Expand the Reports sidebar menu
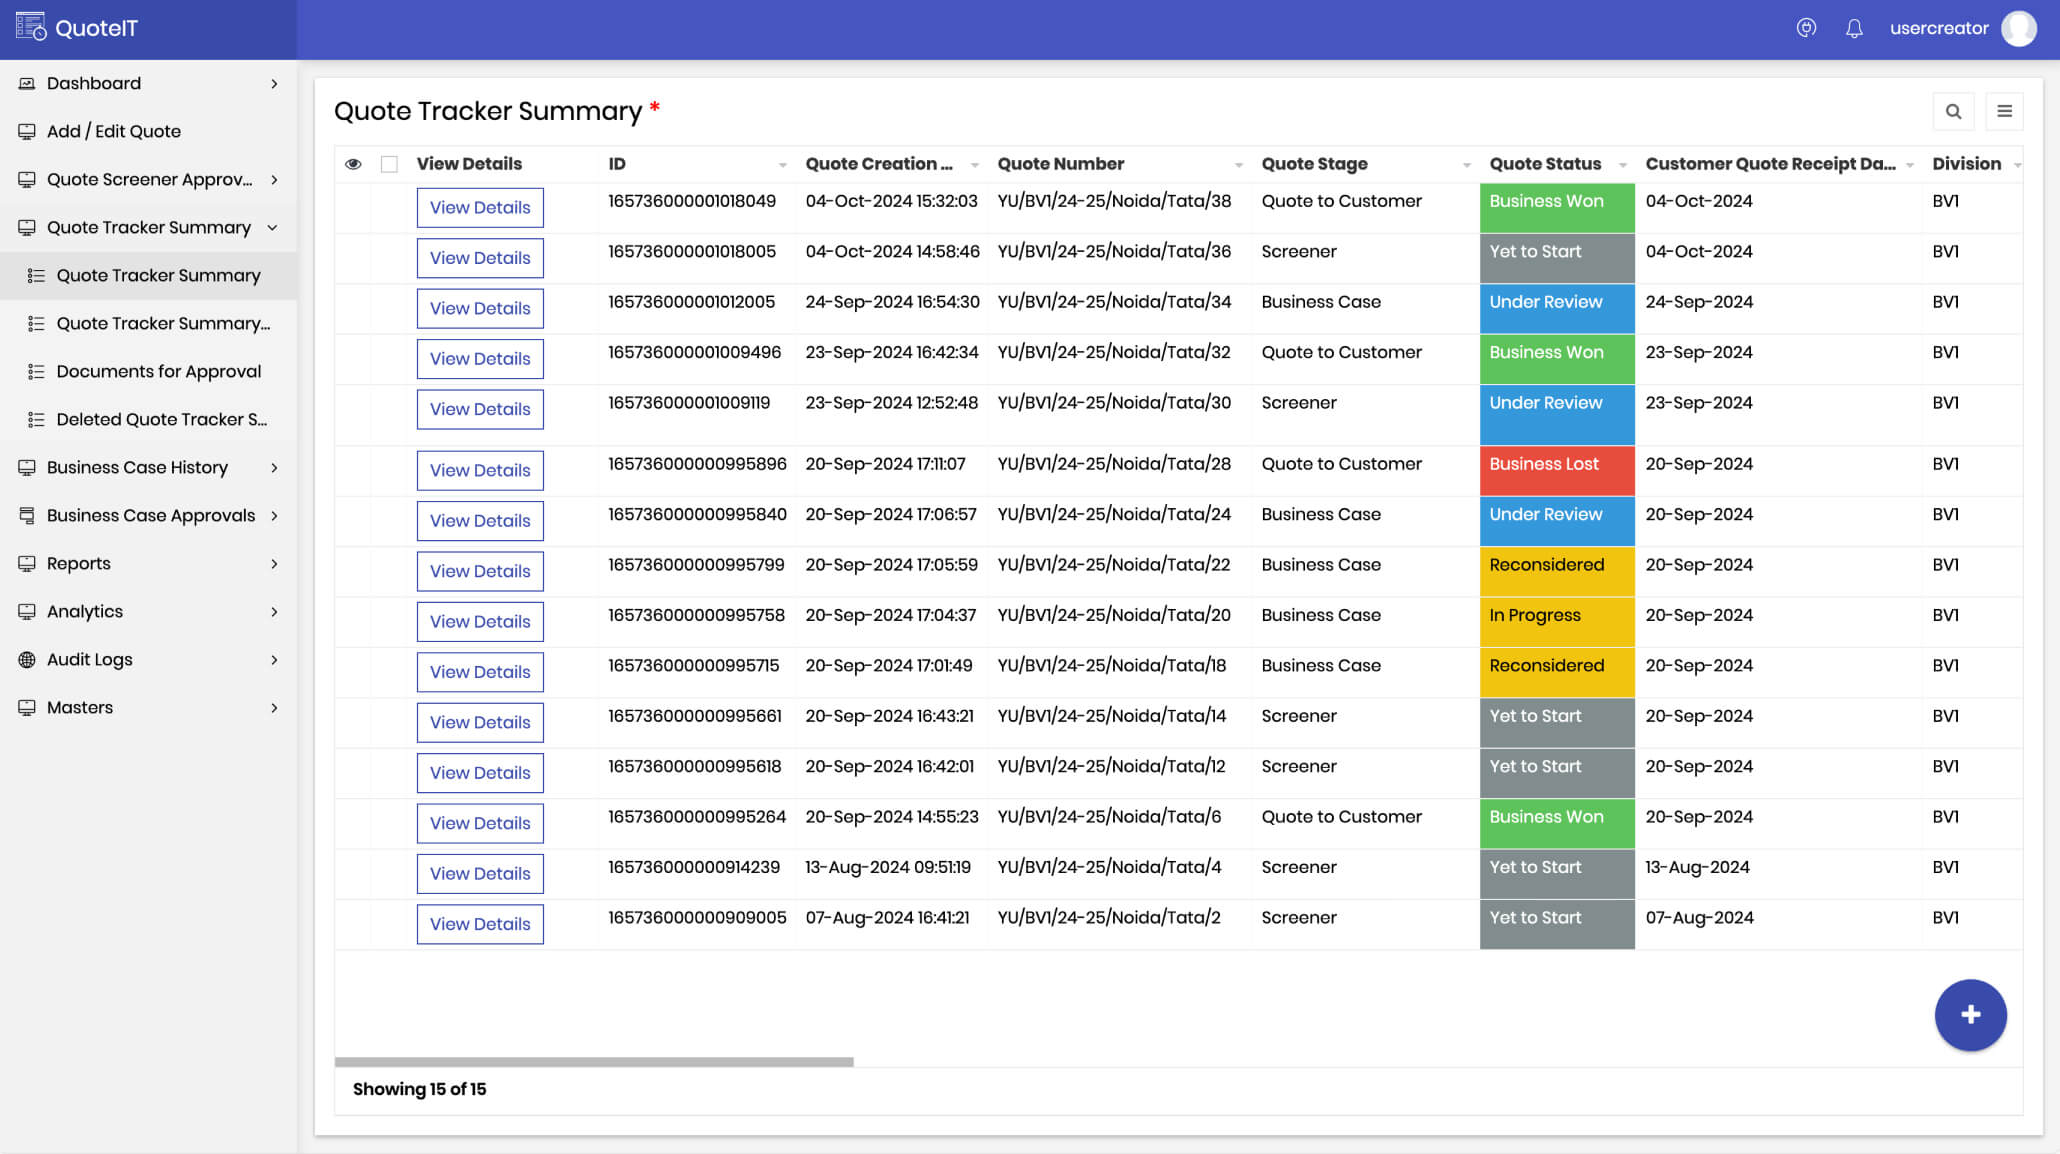The image size is (2060, 1154). [148, 563]
